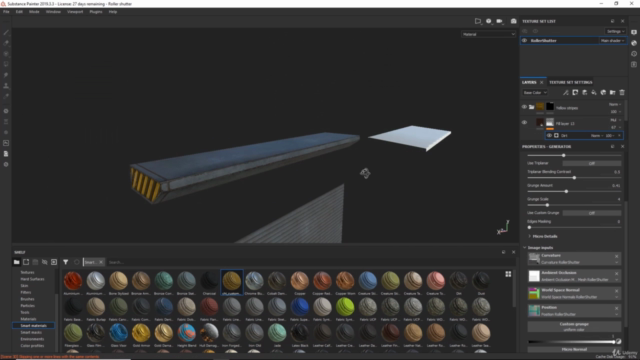
Task: Hide Fill layer 13
Action: tap(524, 122)
